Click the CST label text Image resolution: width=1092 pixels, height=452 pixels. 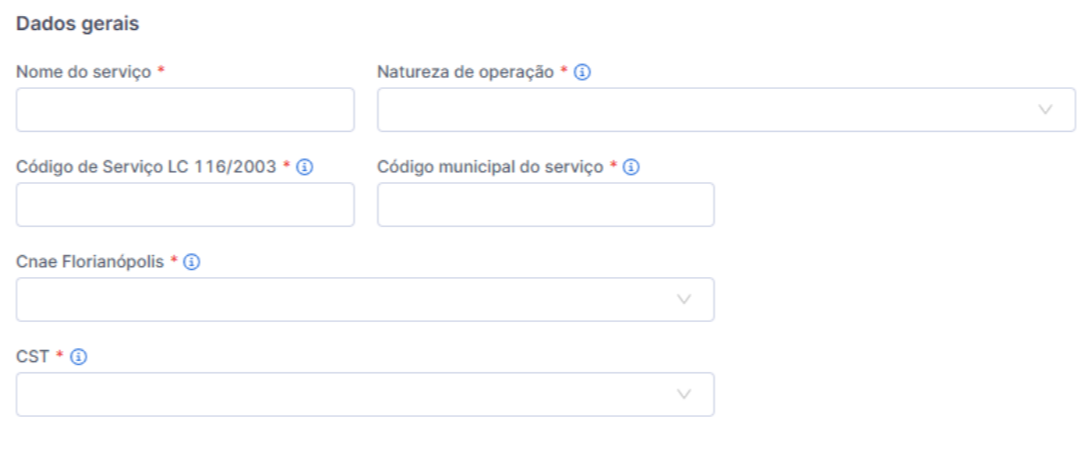tap(32, 357)
